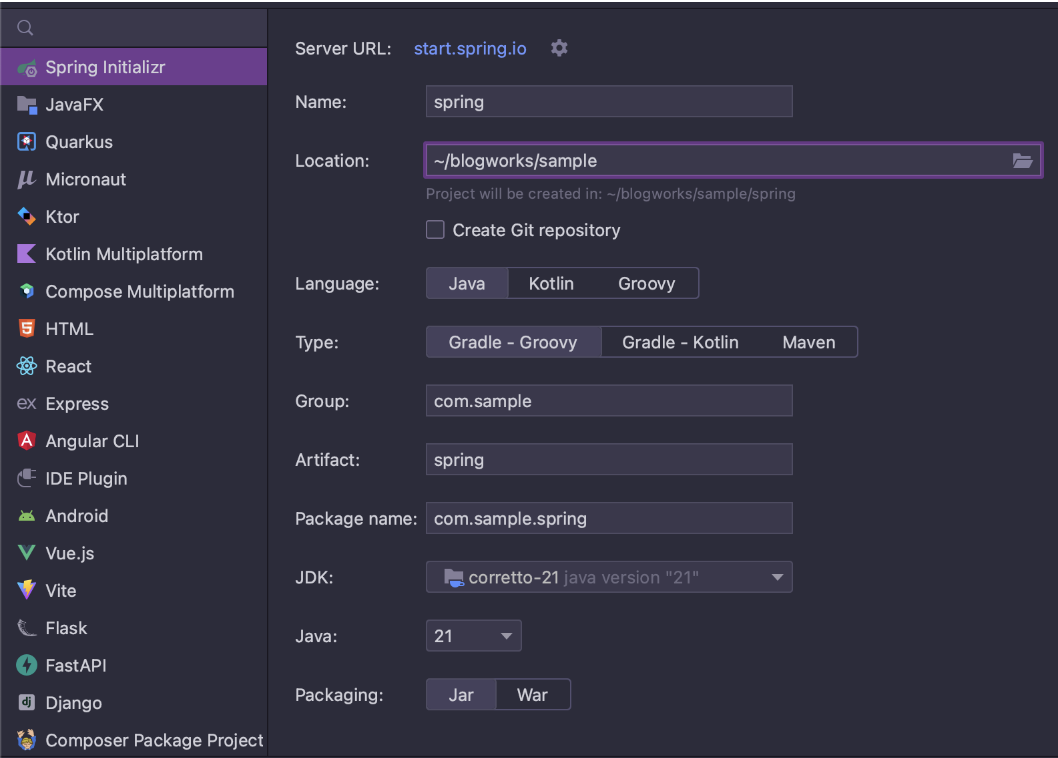Click the Location path field
The width and height of the screenshot is (1058, 758).
(733, 161)
